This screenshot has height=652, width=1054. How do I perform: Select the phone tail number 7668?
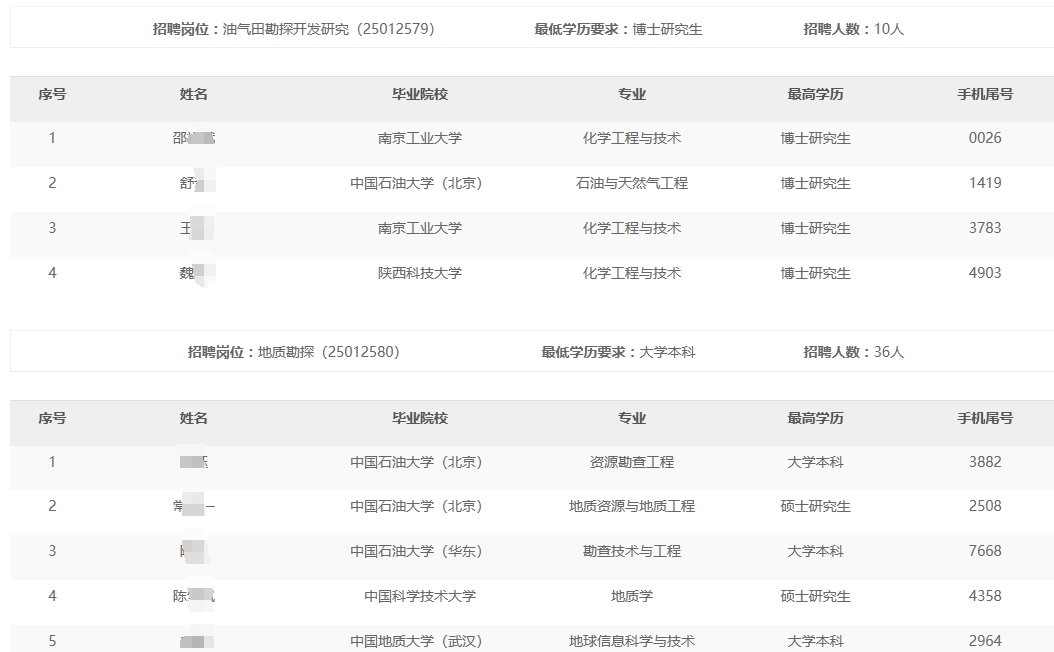985,551
